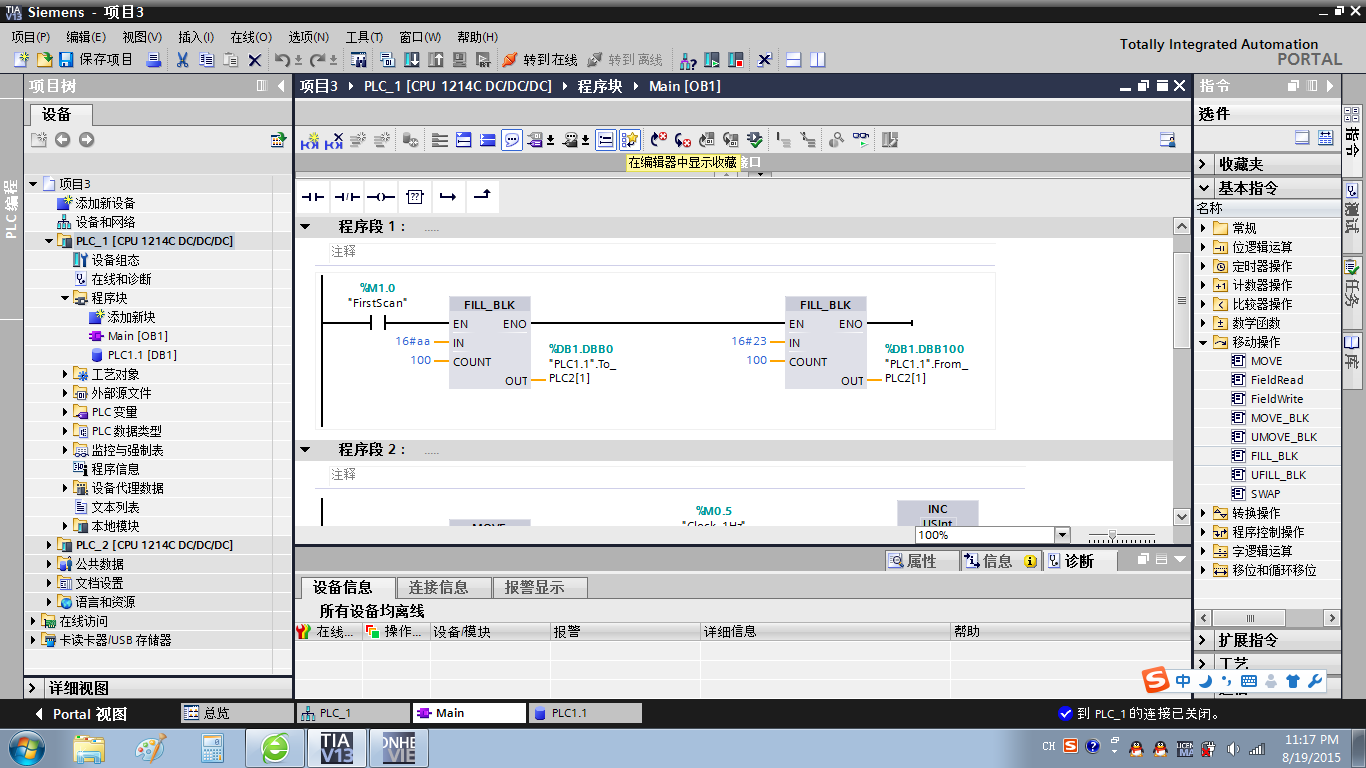Screen dimensions: 1366x768
Task: Switch to the 连接信息 tab
Action: (445, 587)
